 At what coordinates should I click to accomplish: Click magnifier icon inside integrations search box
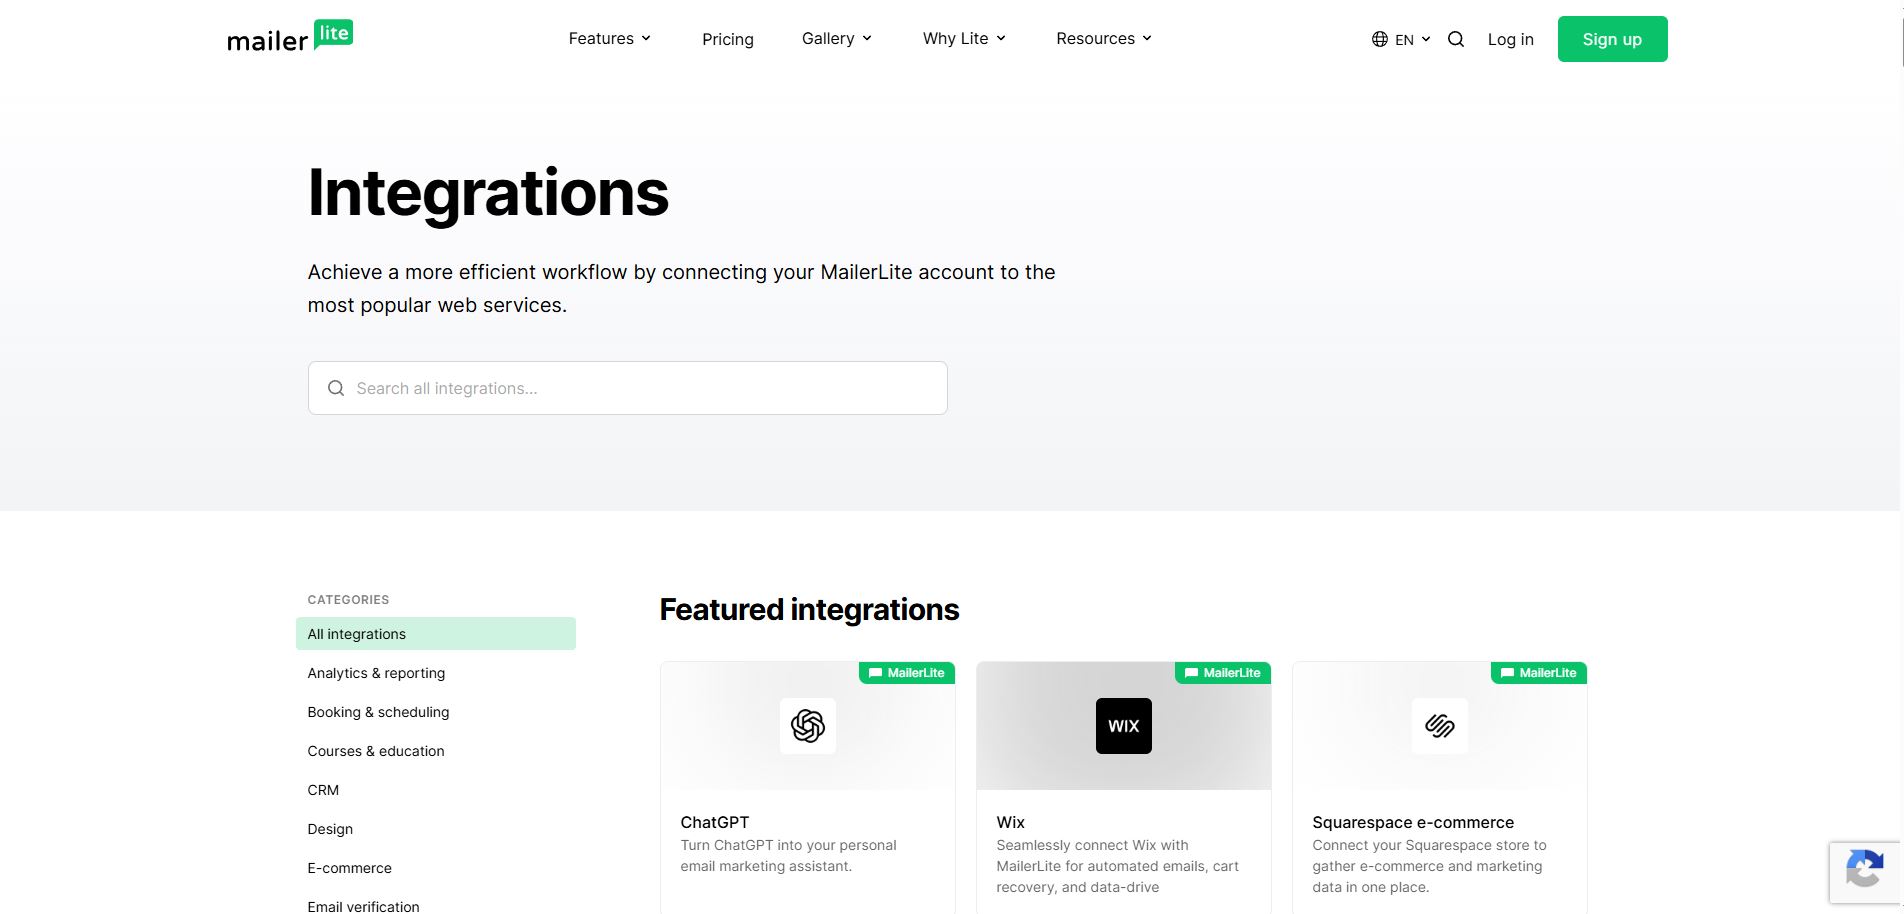pos(336,388)
